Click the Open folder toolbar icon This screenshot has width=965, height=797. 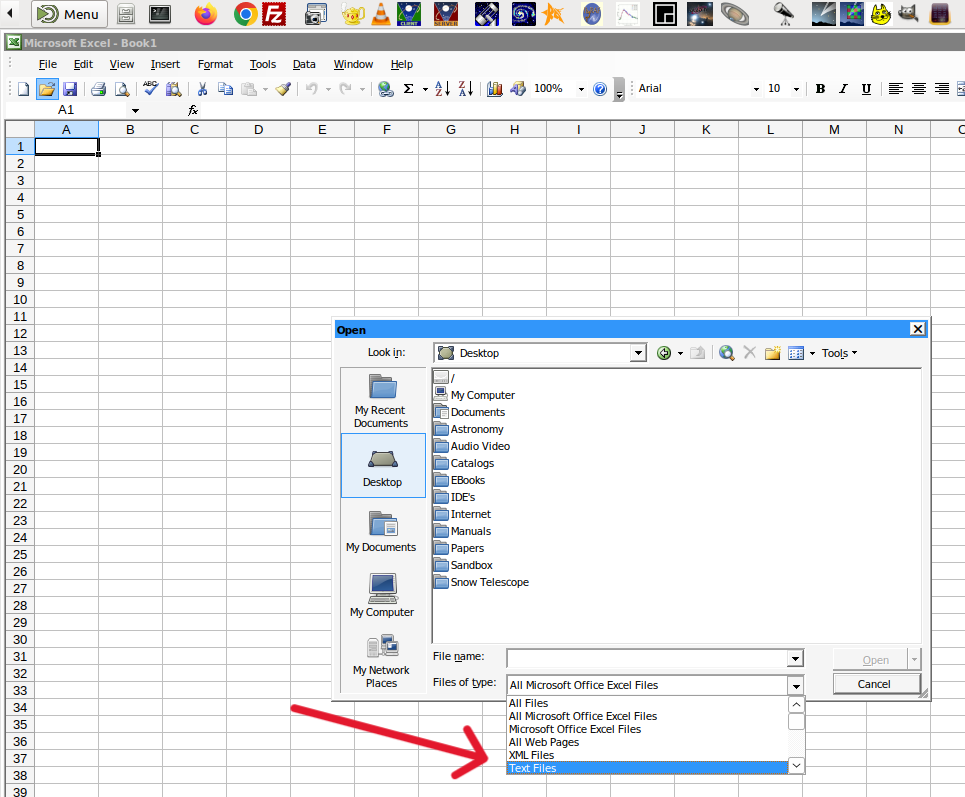pos(47,89)
